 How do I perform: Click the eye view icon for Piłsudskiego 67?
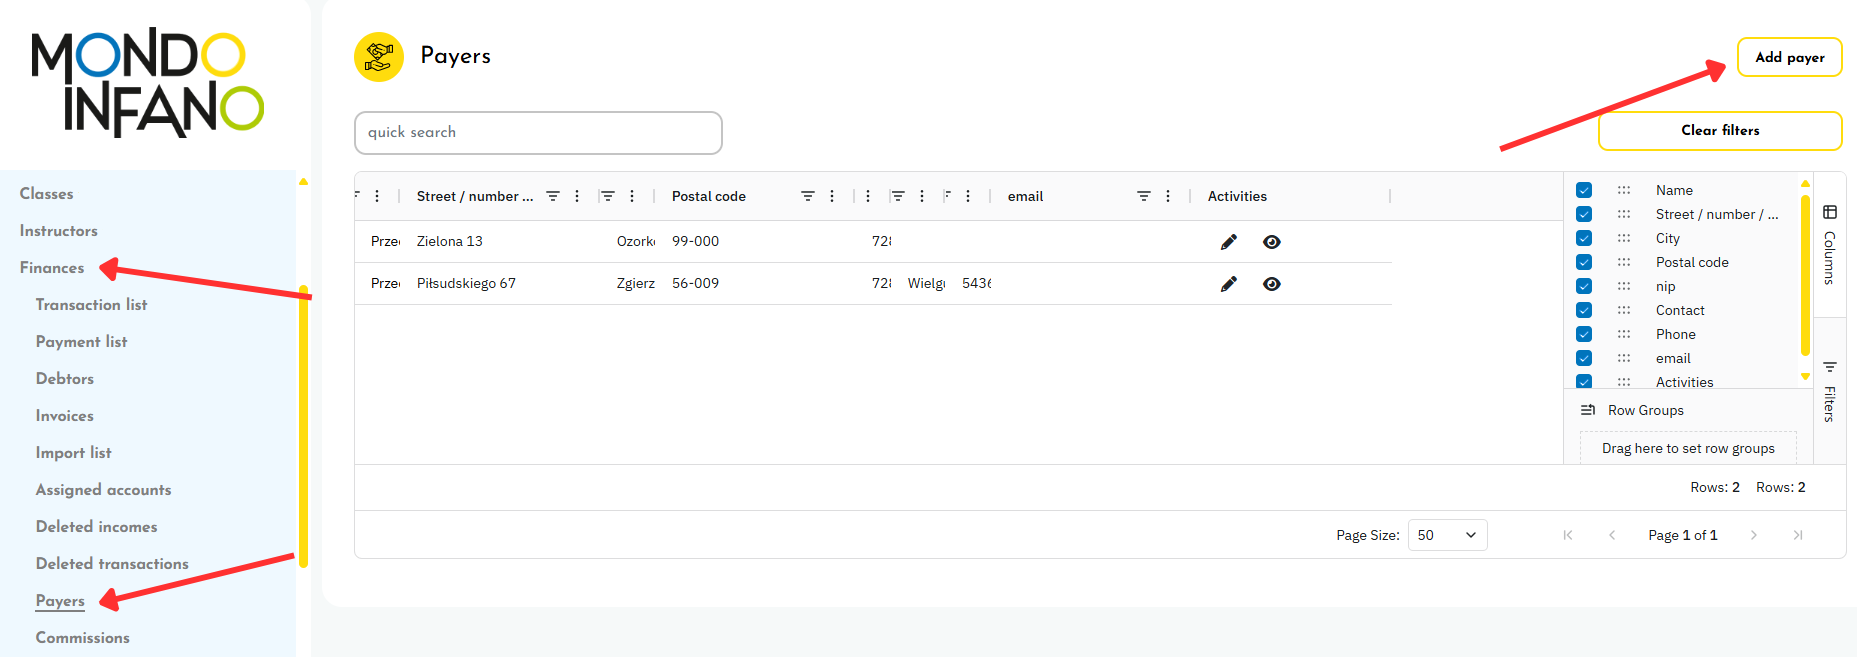coord(1271,284)
